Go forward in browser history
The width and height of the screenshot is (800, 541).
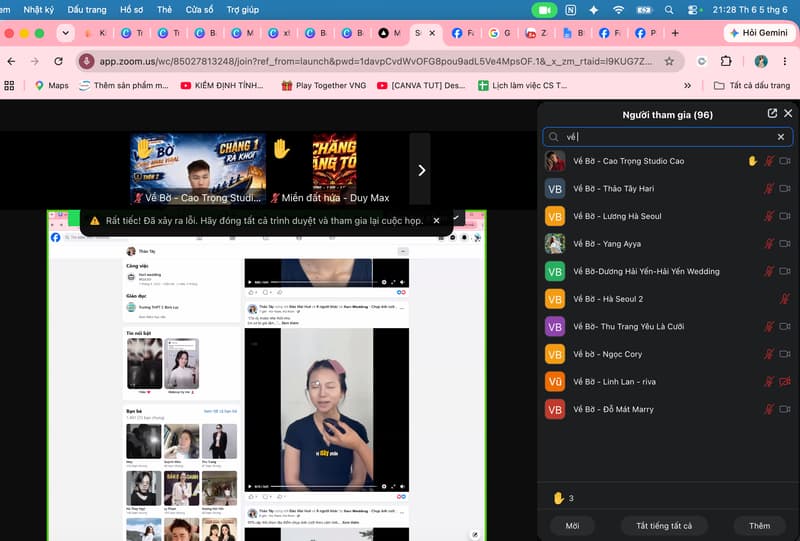tap(35, 61)
